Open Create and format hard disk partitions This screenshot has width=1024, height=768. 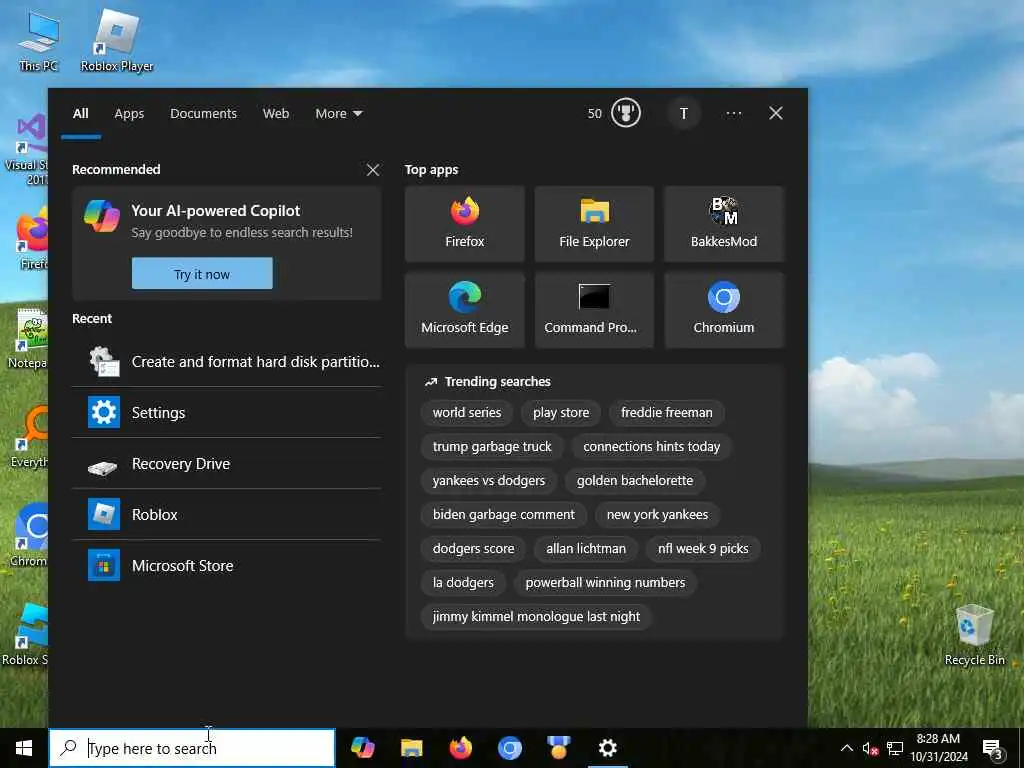click(x=227, y=362)
